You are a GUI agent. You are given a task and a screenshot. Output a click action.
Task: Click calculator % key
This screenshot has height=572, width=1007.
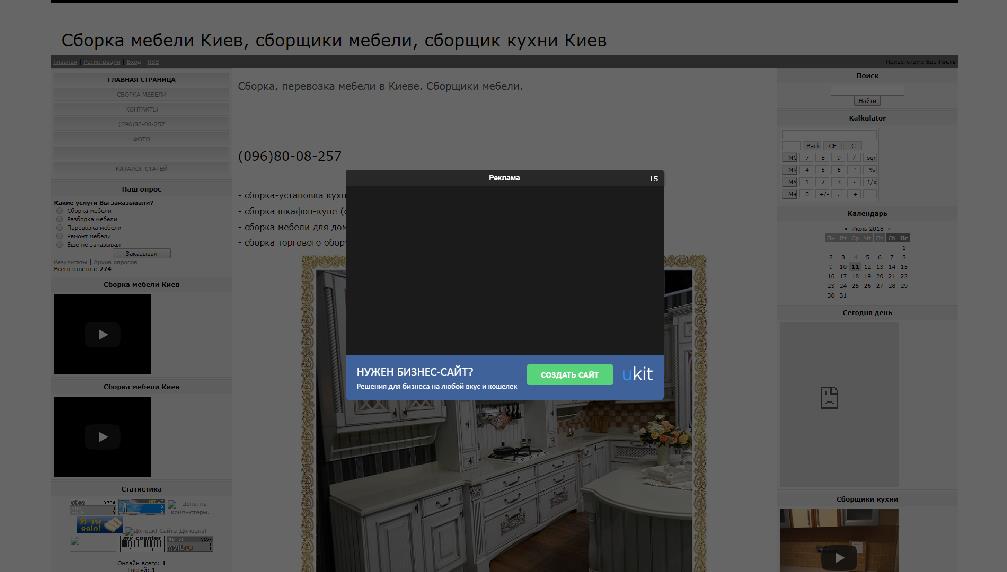click(871, 170)
